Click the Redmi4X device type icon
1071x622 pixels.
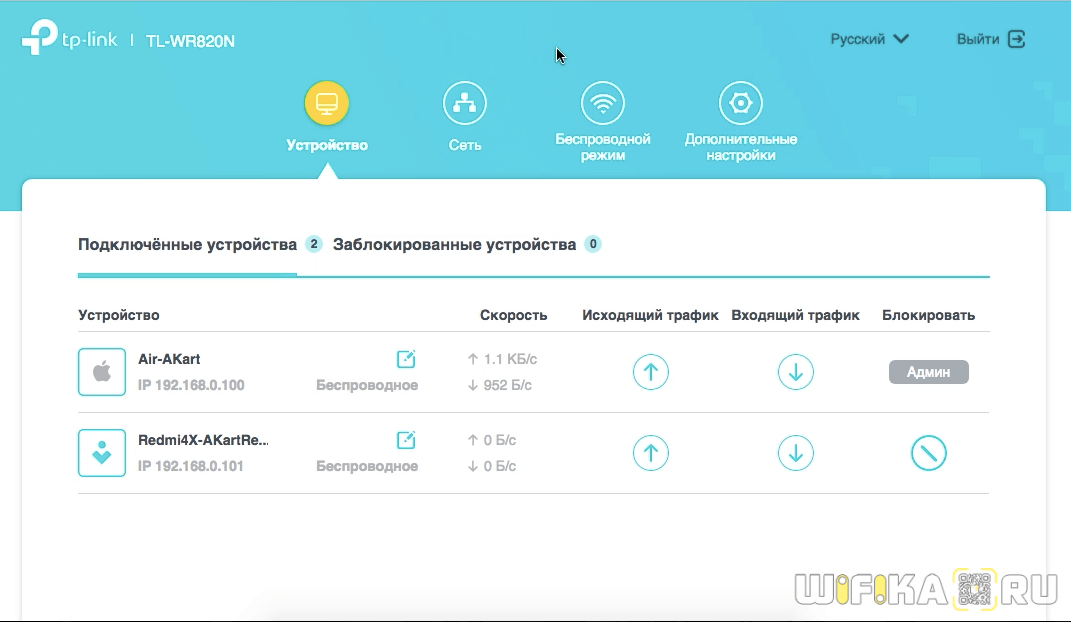click(x=102, y=453)
